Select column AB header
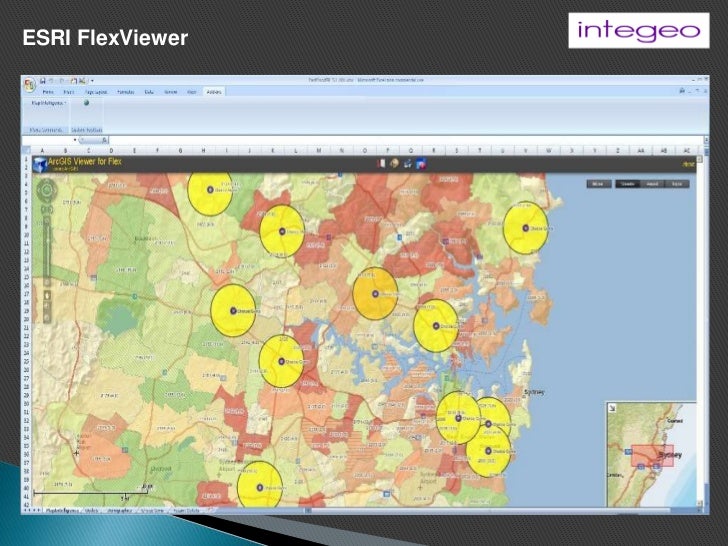 pyautogui.click(x=664, y=150)
